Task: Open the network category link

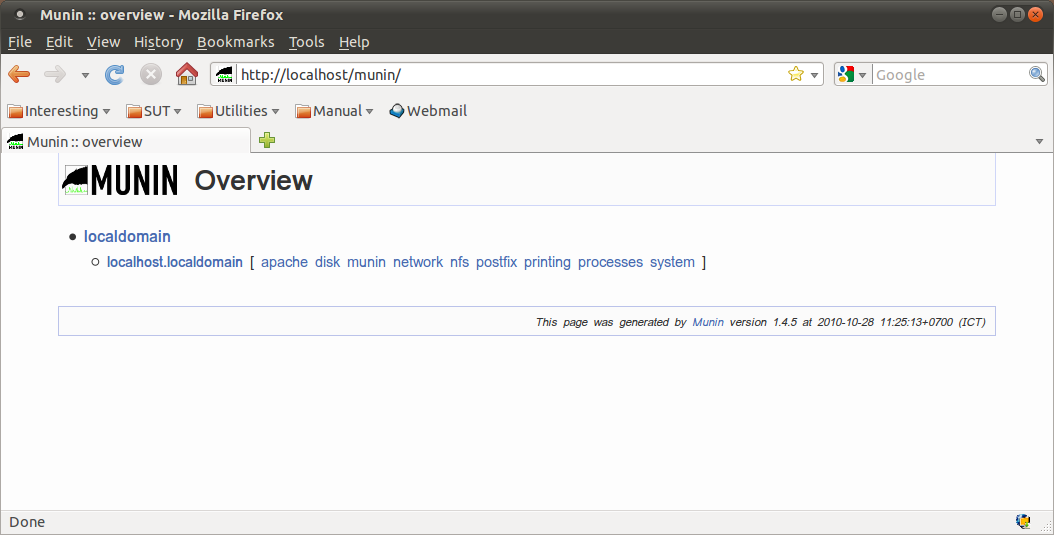Action: coord(418,262)
